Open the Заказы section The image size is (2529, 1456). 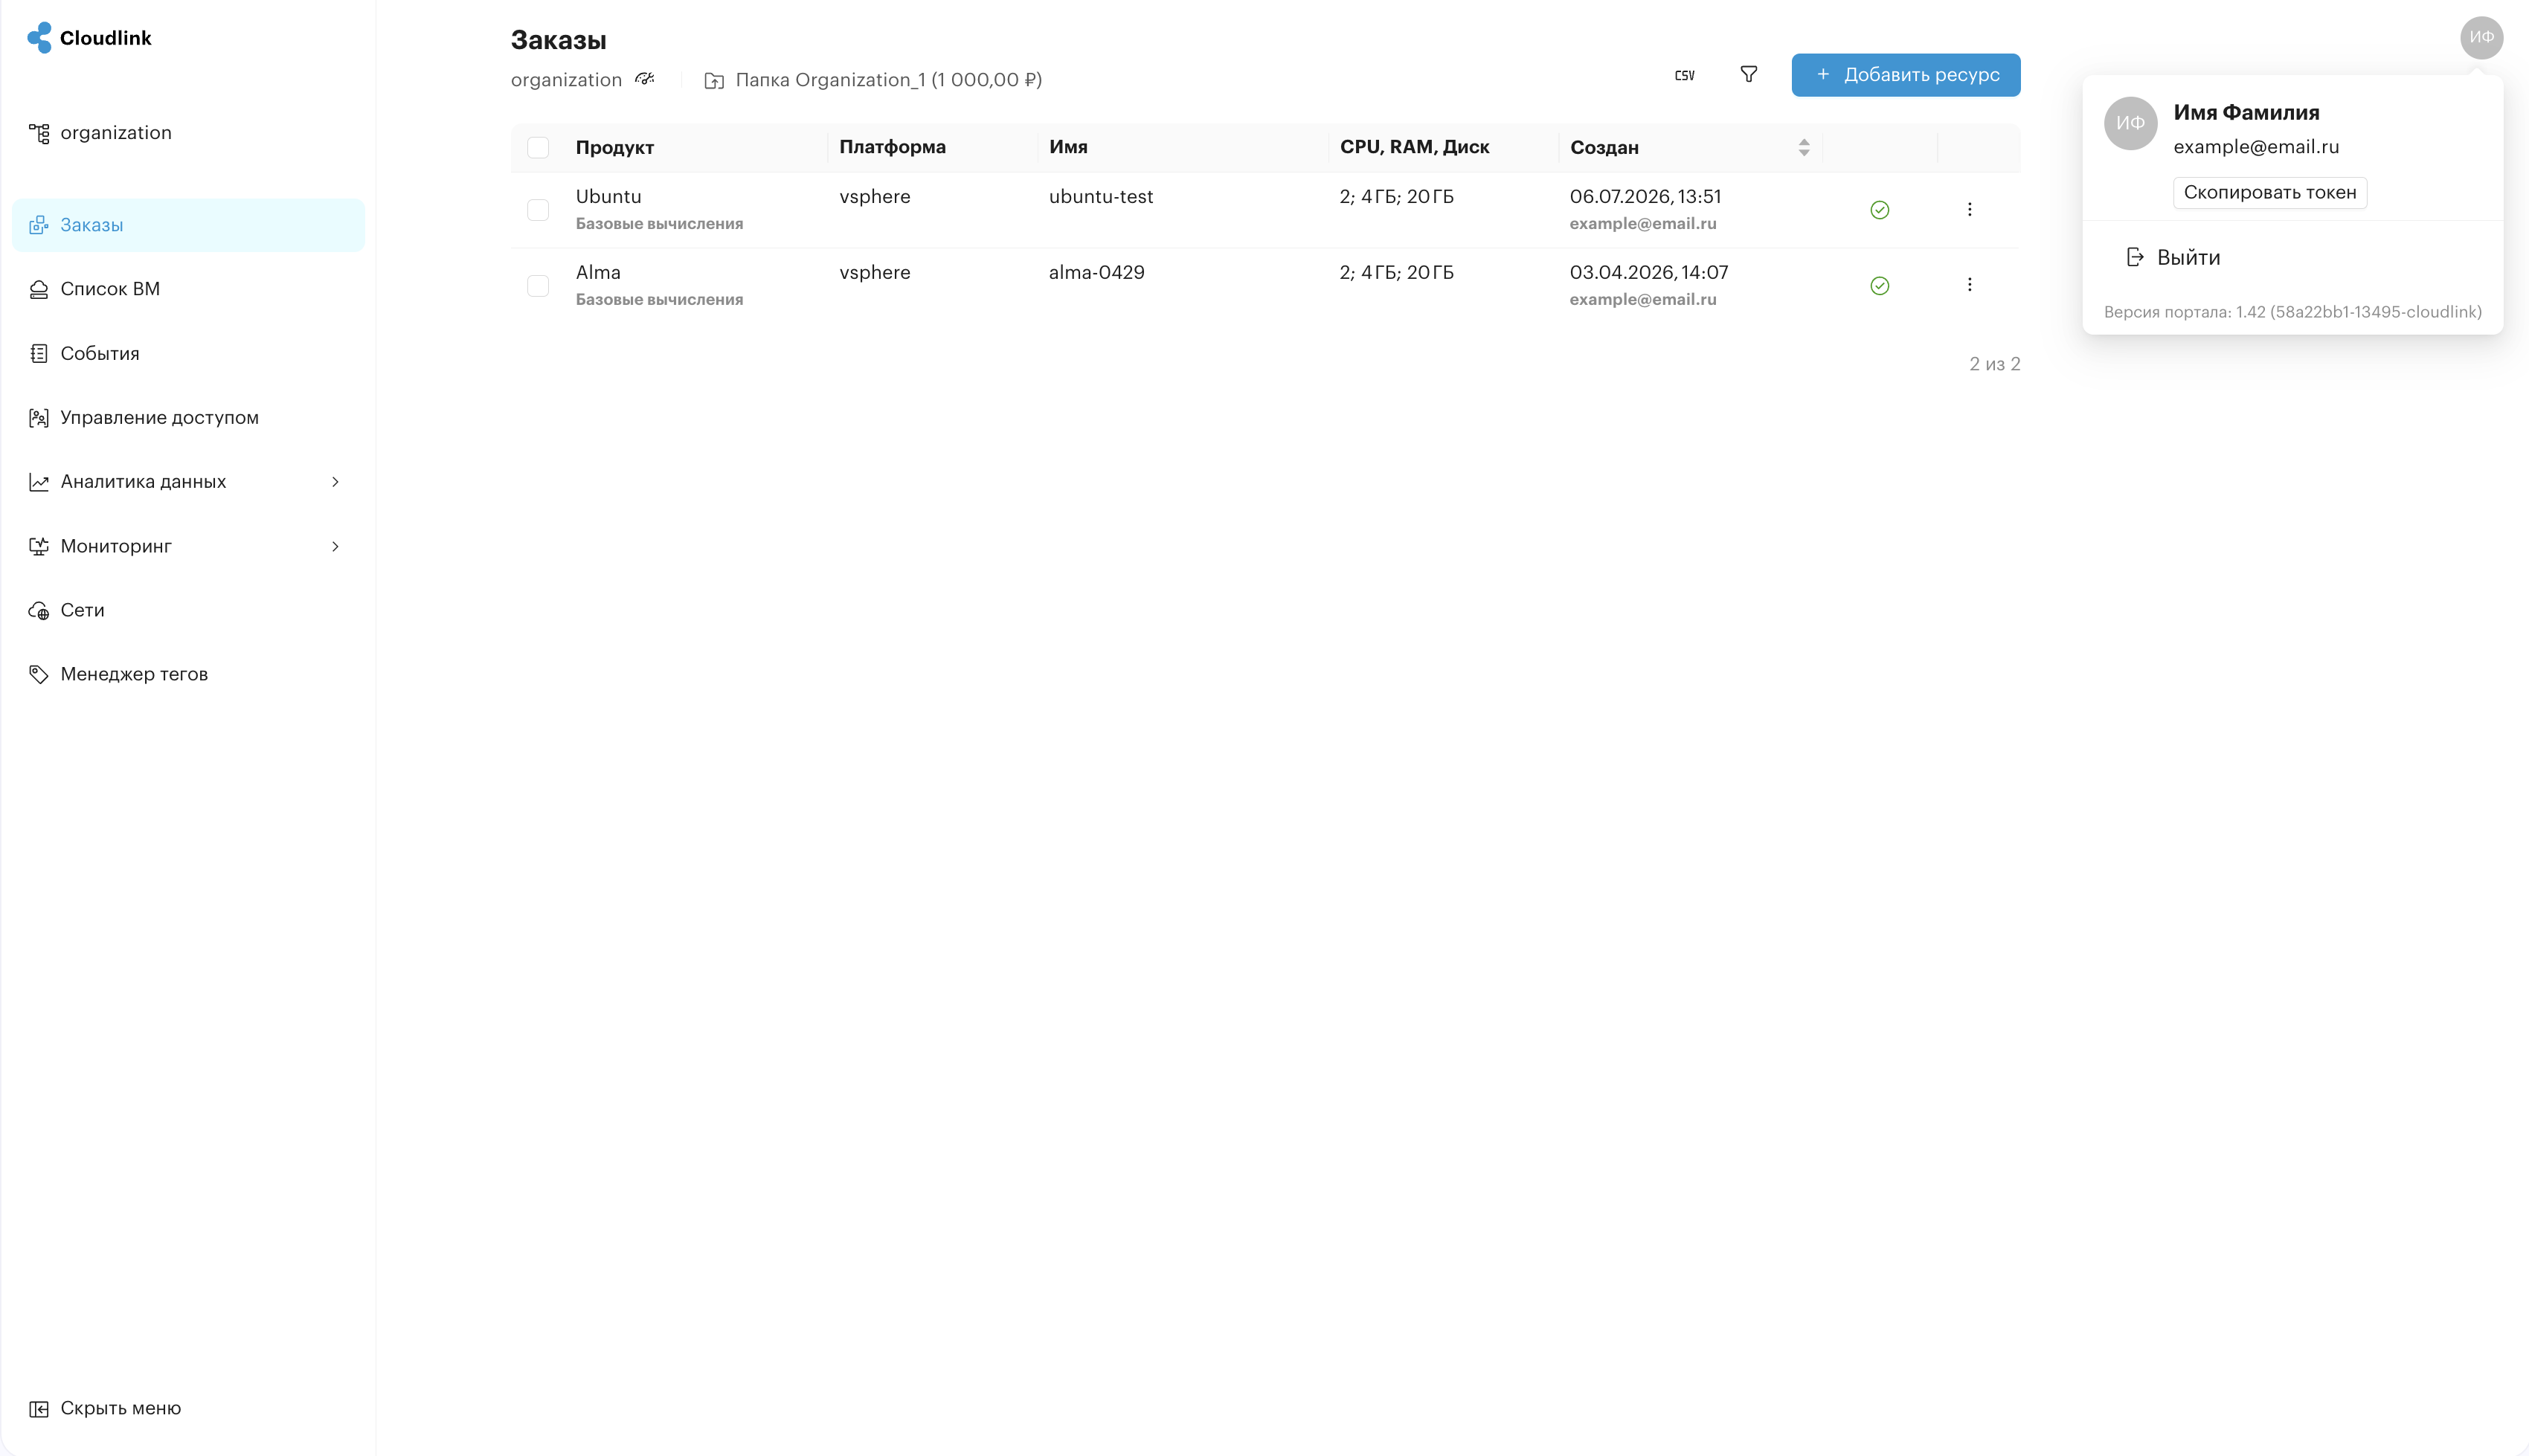tap(188, 225)
